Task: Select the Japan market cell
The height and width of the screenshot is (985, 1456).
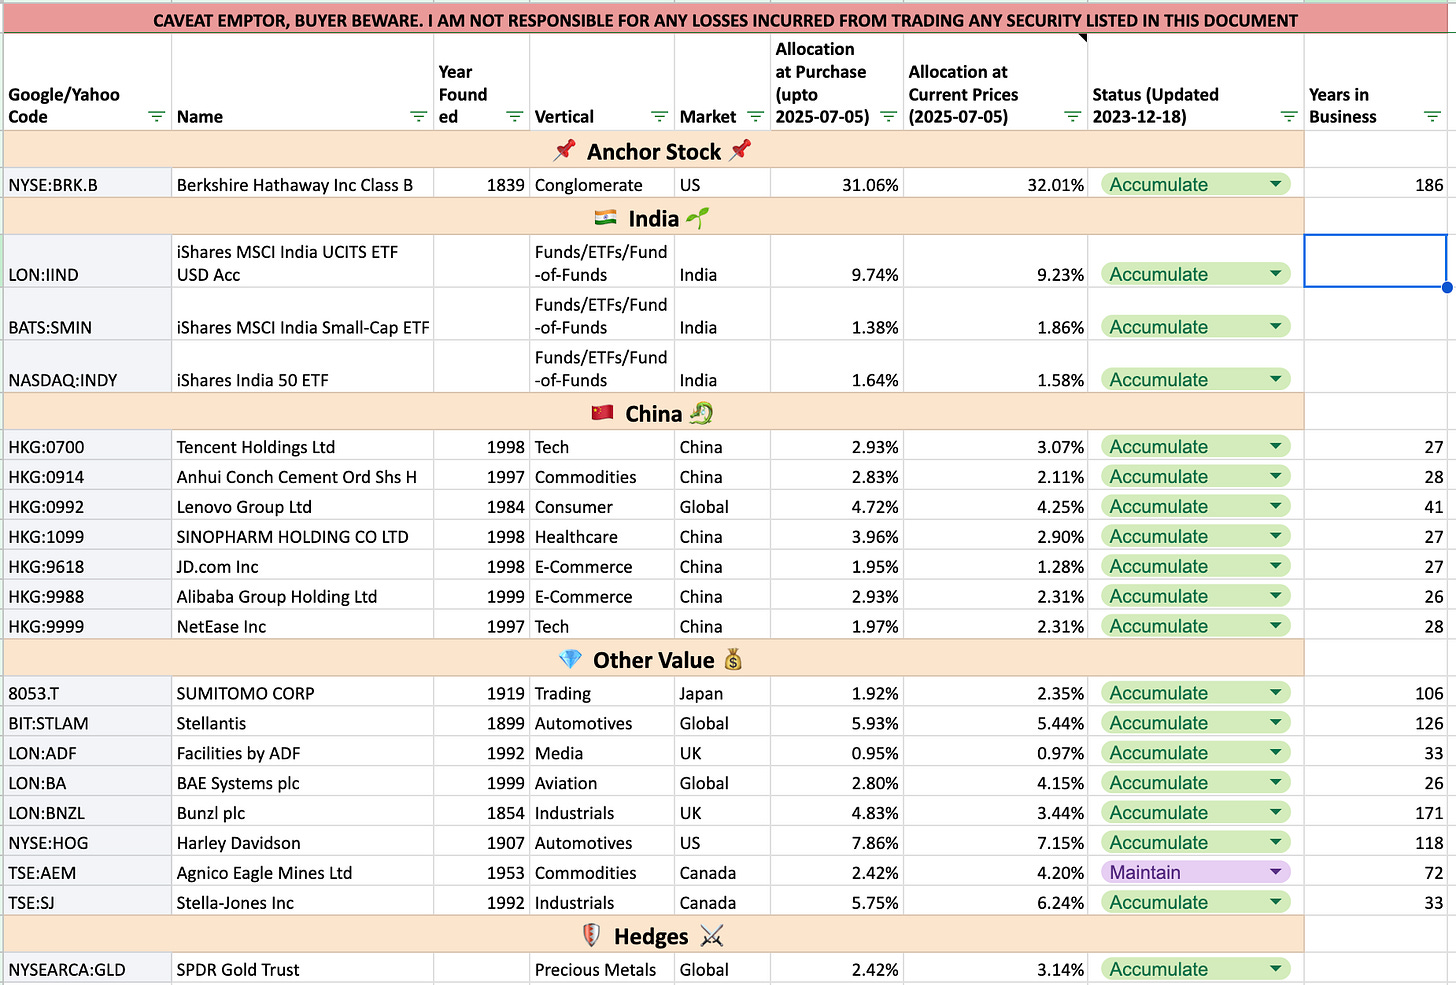Action: (723, 693)
